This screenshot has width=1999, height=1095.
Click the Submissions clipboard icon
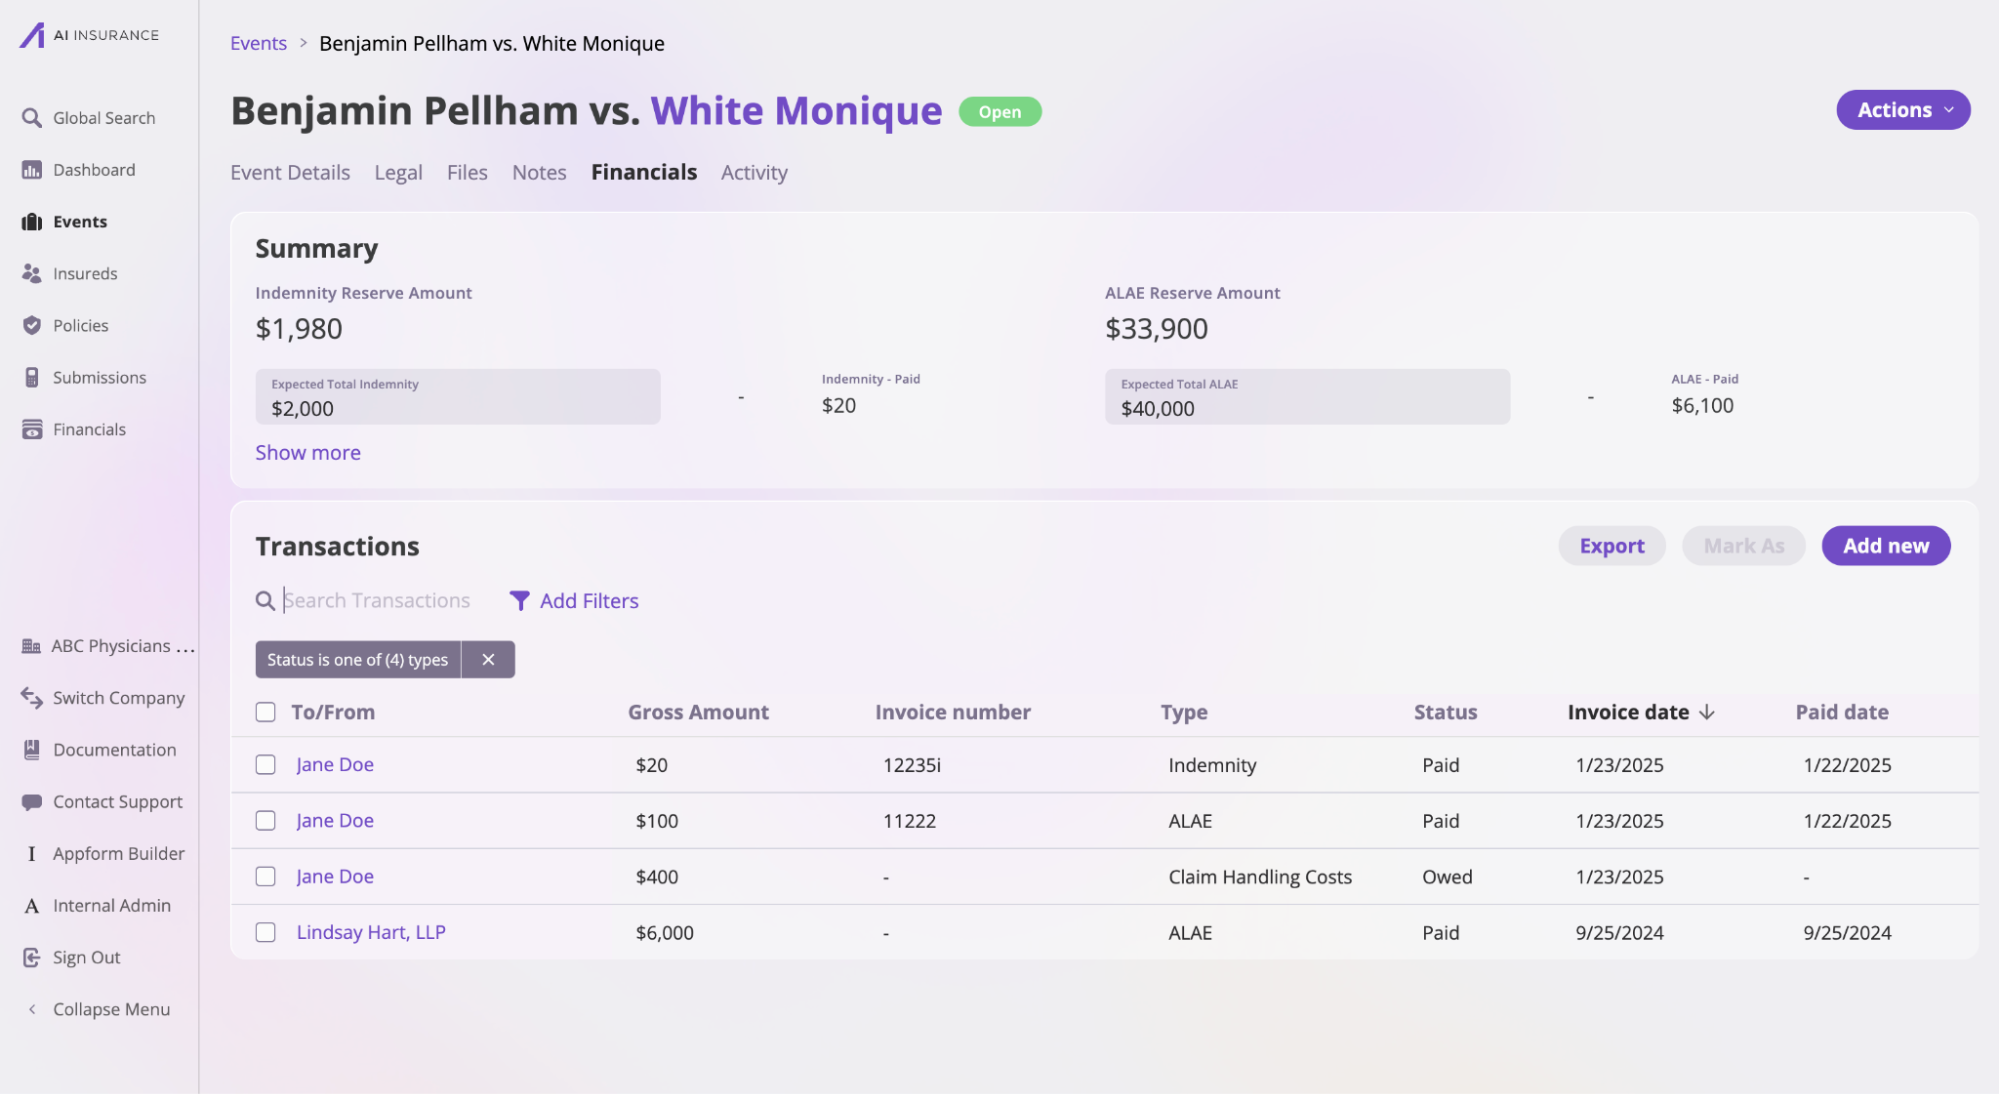click(x=32, y=378)
